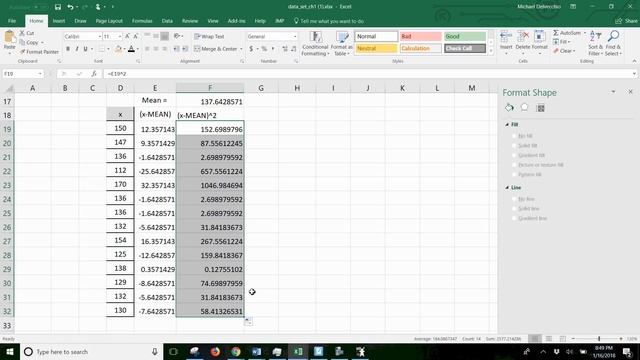Click the Accounting Number Format dollar icon
640x360 pixels.
[x=251, y=49]
